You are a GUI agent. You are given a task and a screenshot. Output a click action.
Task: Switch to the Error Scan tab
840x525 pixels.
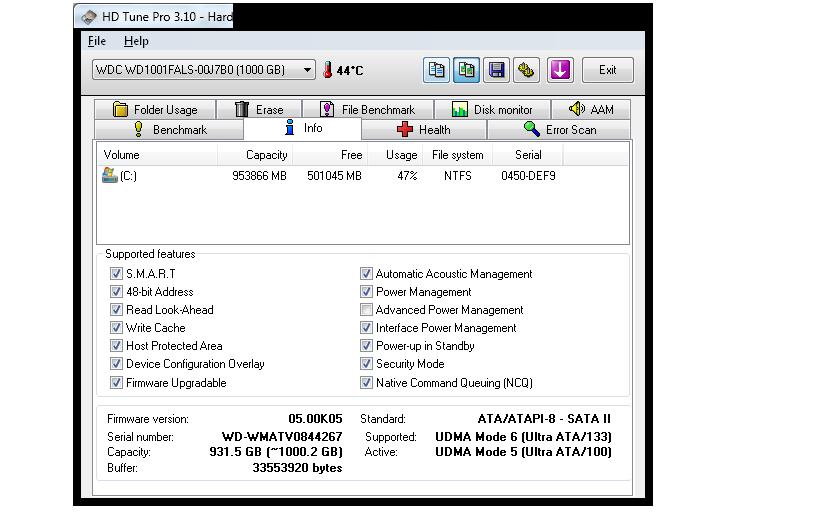(x=560, y=130)
